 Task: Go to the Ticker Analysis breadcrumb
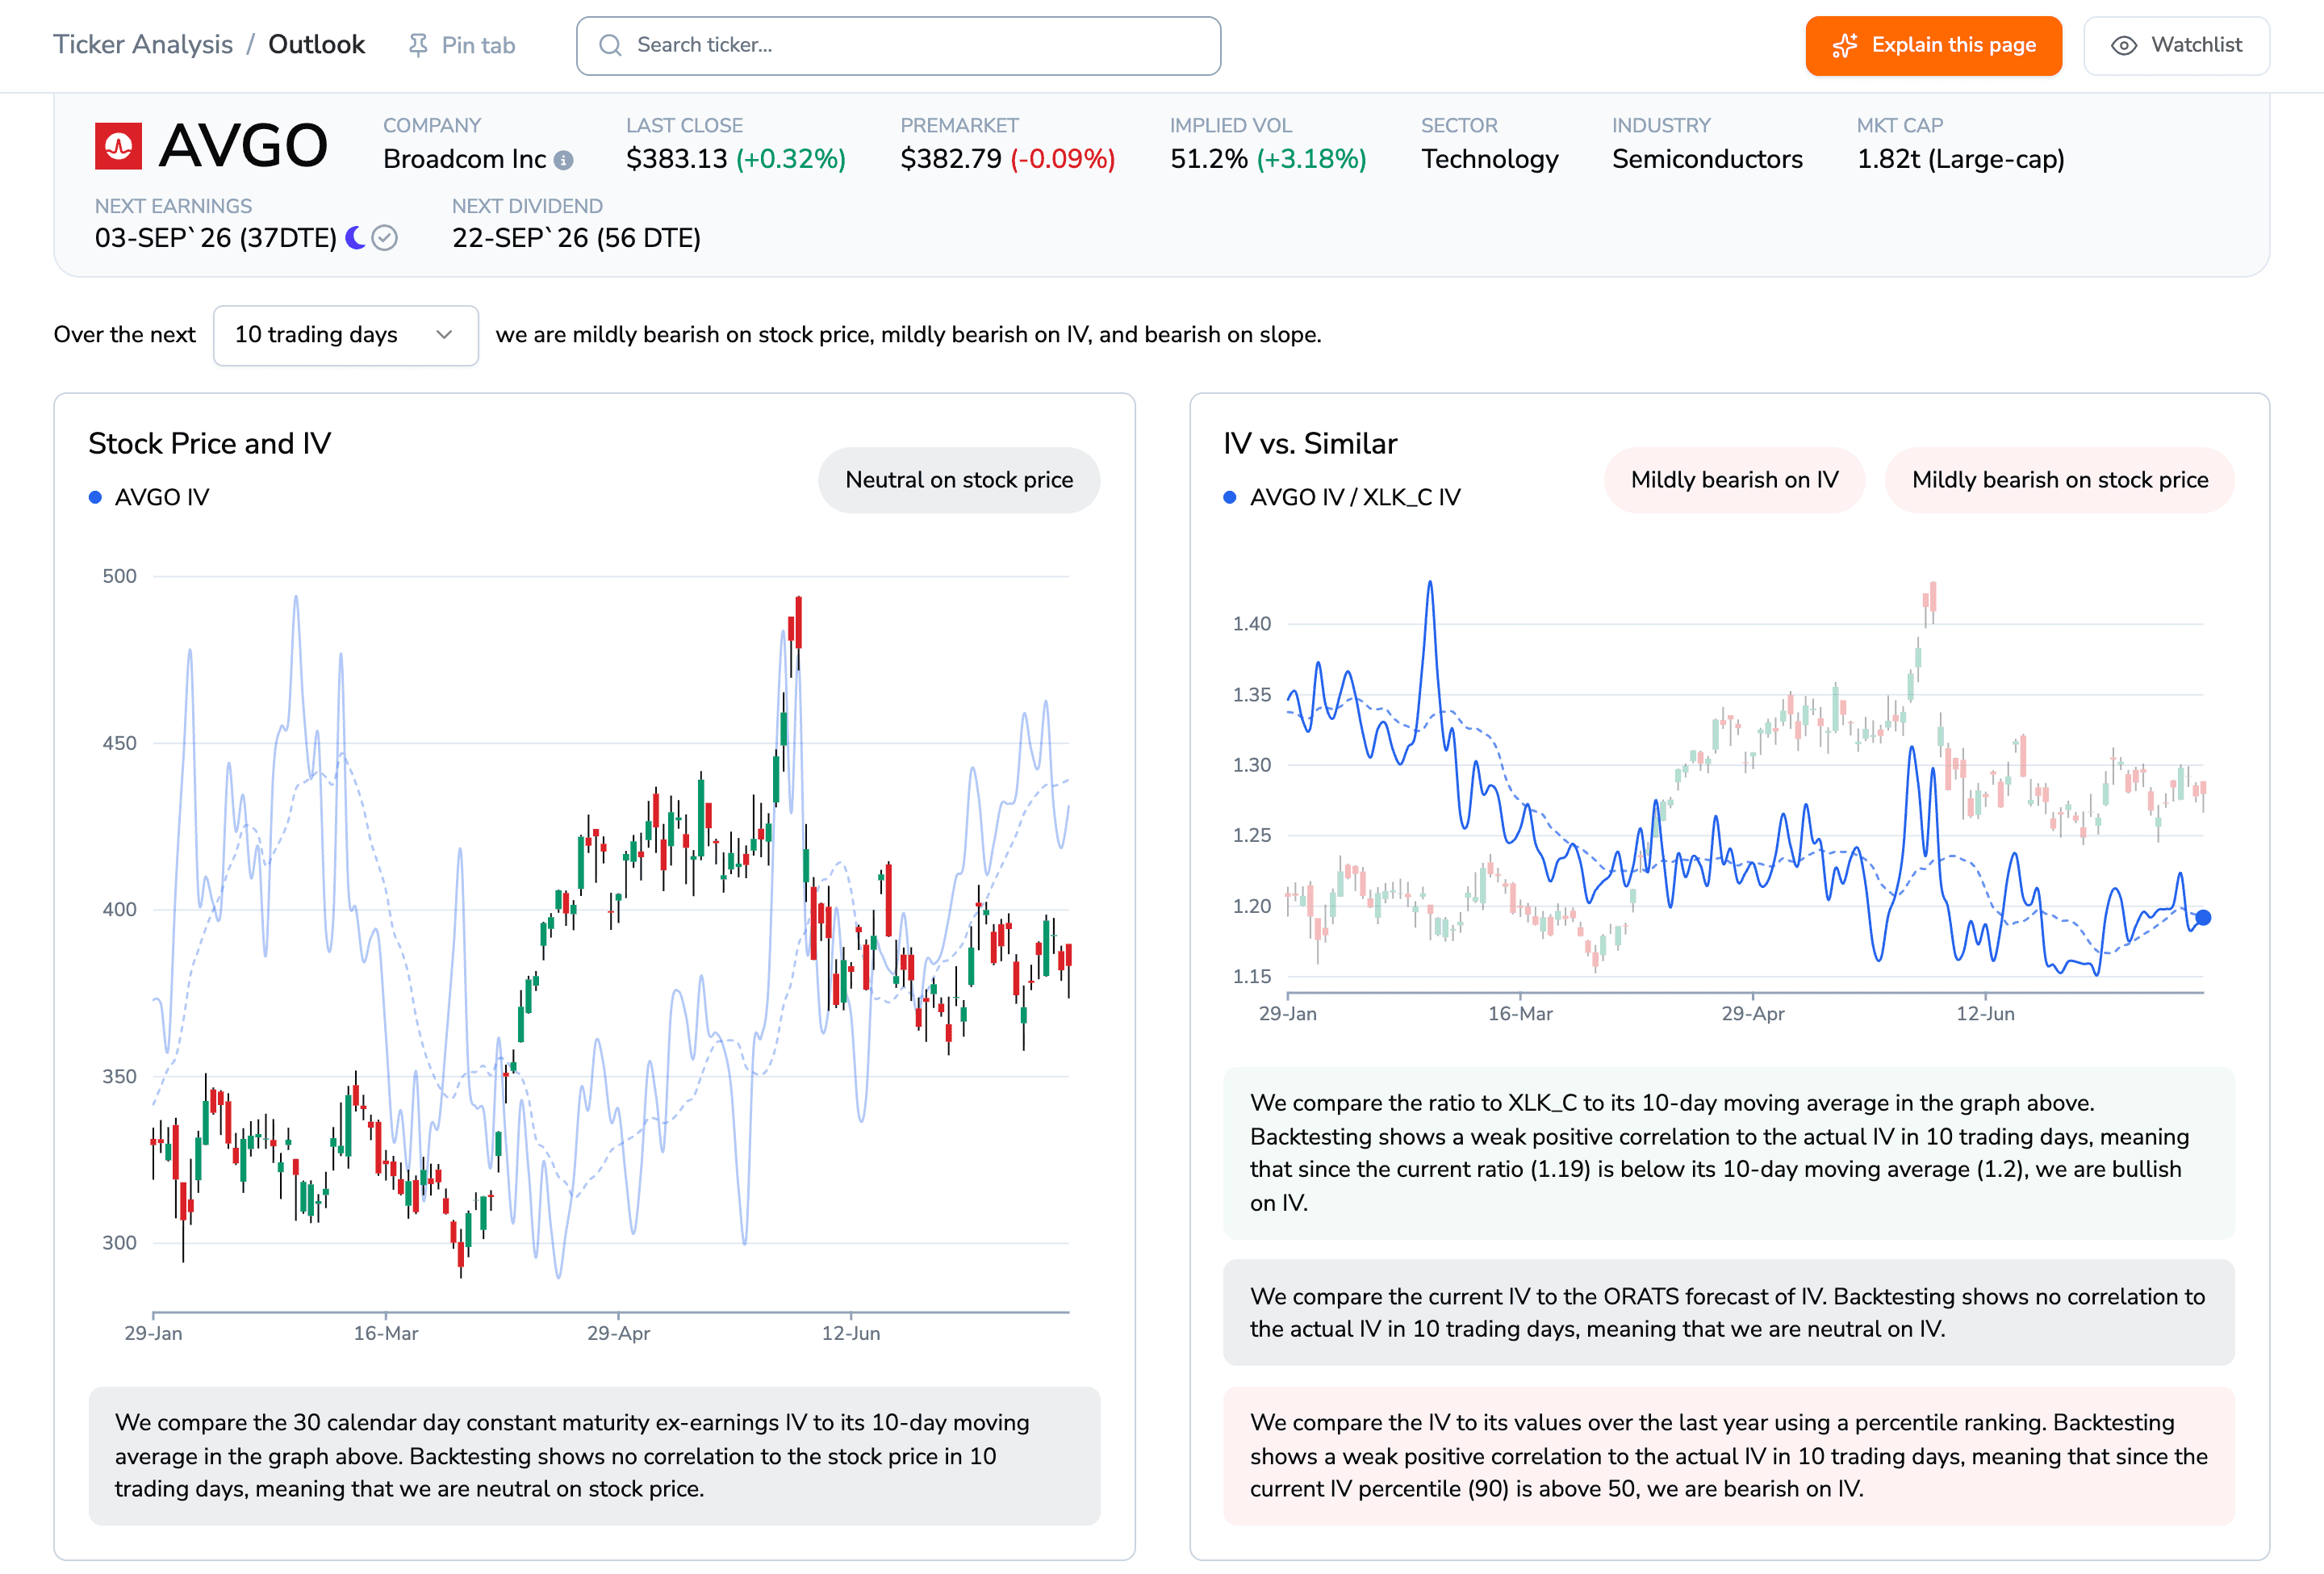143,45
